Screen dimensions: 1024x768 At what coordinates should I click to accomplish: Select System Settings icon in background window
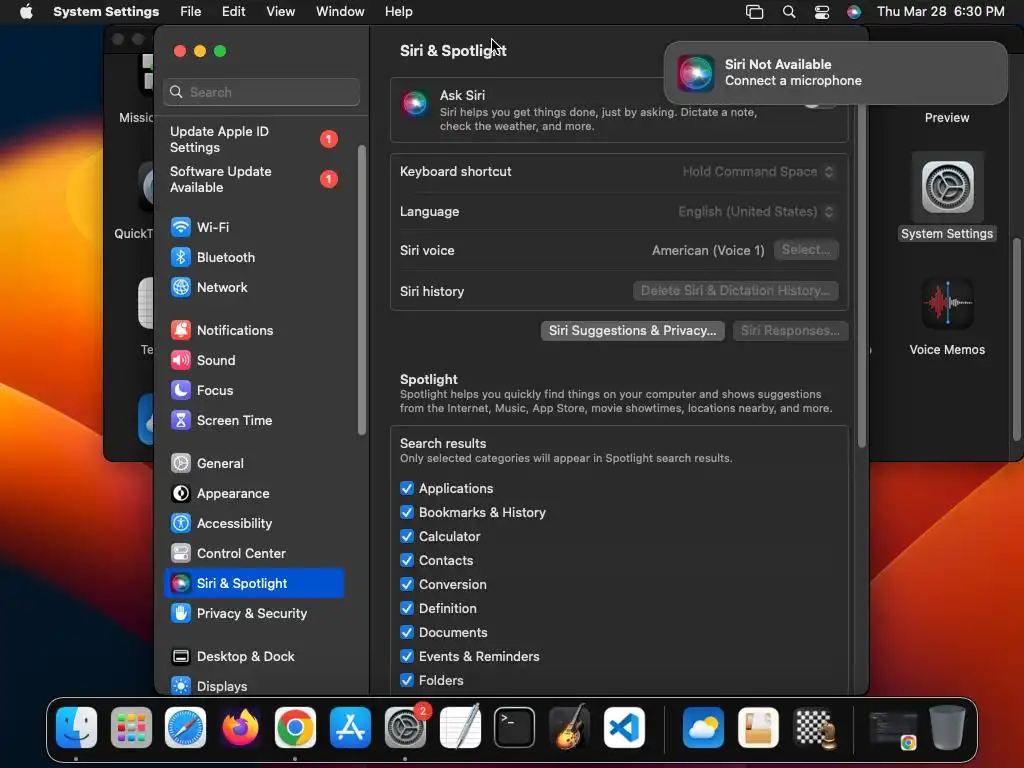click(947, 198)
